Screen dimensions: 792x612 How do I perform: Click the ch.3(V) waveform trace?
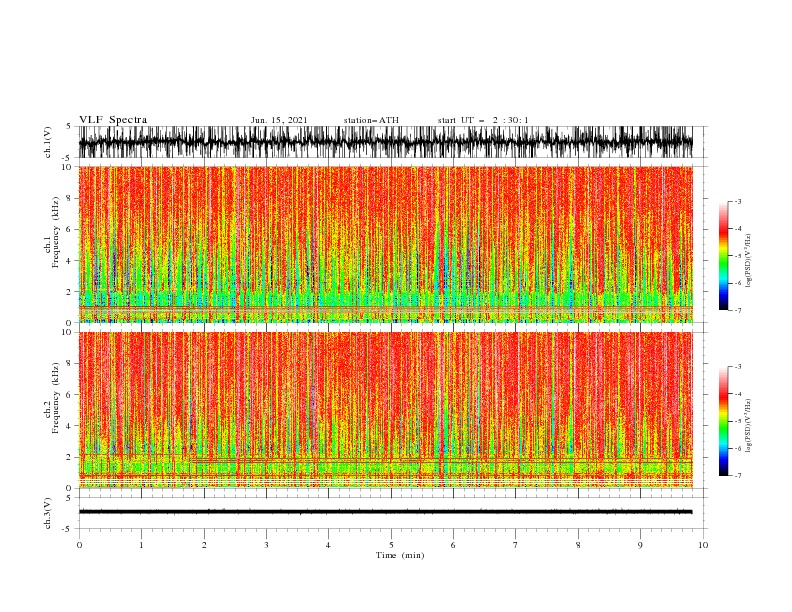[x=386, y=512]
